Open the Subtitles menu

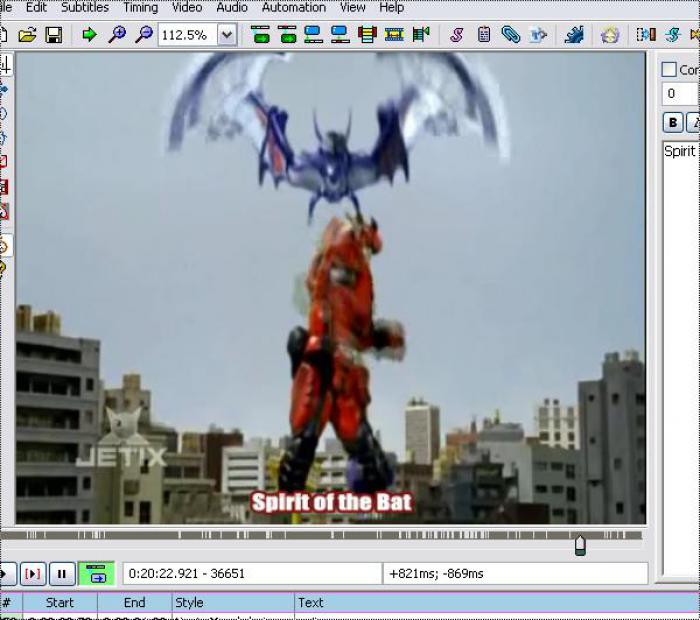(85, 7)
